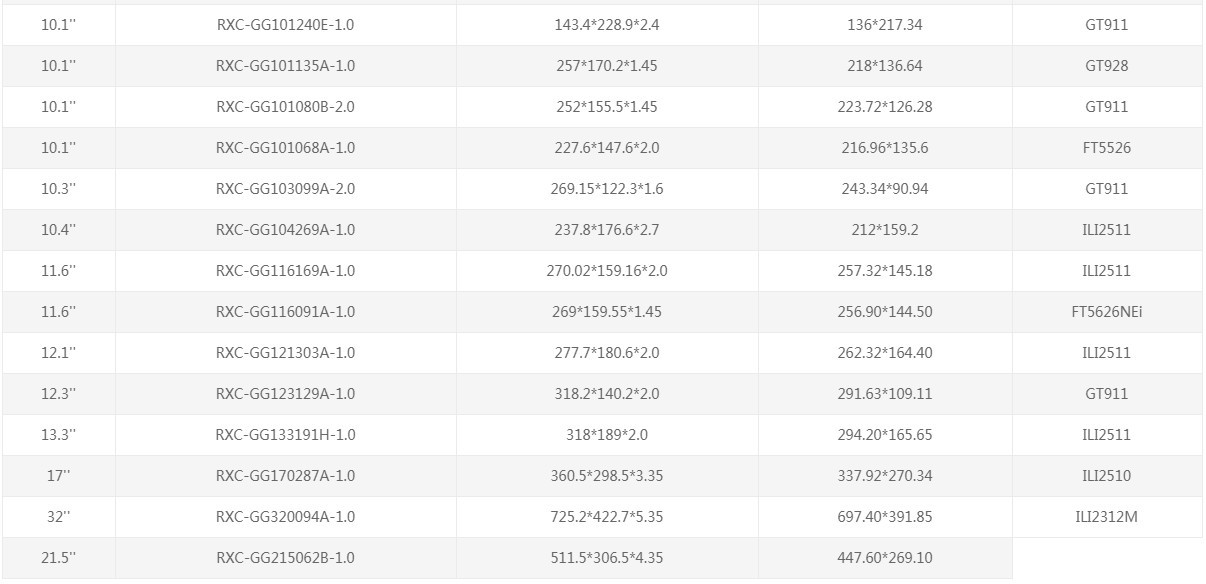The image size is (1206, 584).
Task: Select the ILI2510 controller cell
Action: pos(1106,476)
